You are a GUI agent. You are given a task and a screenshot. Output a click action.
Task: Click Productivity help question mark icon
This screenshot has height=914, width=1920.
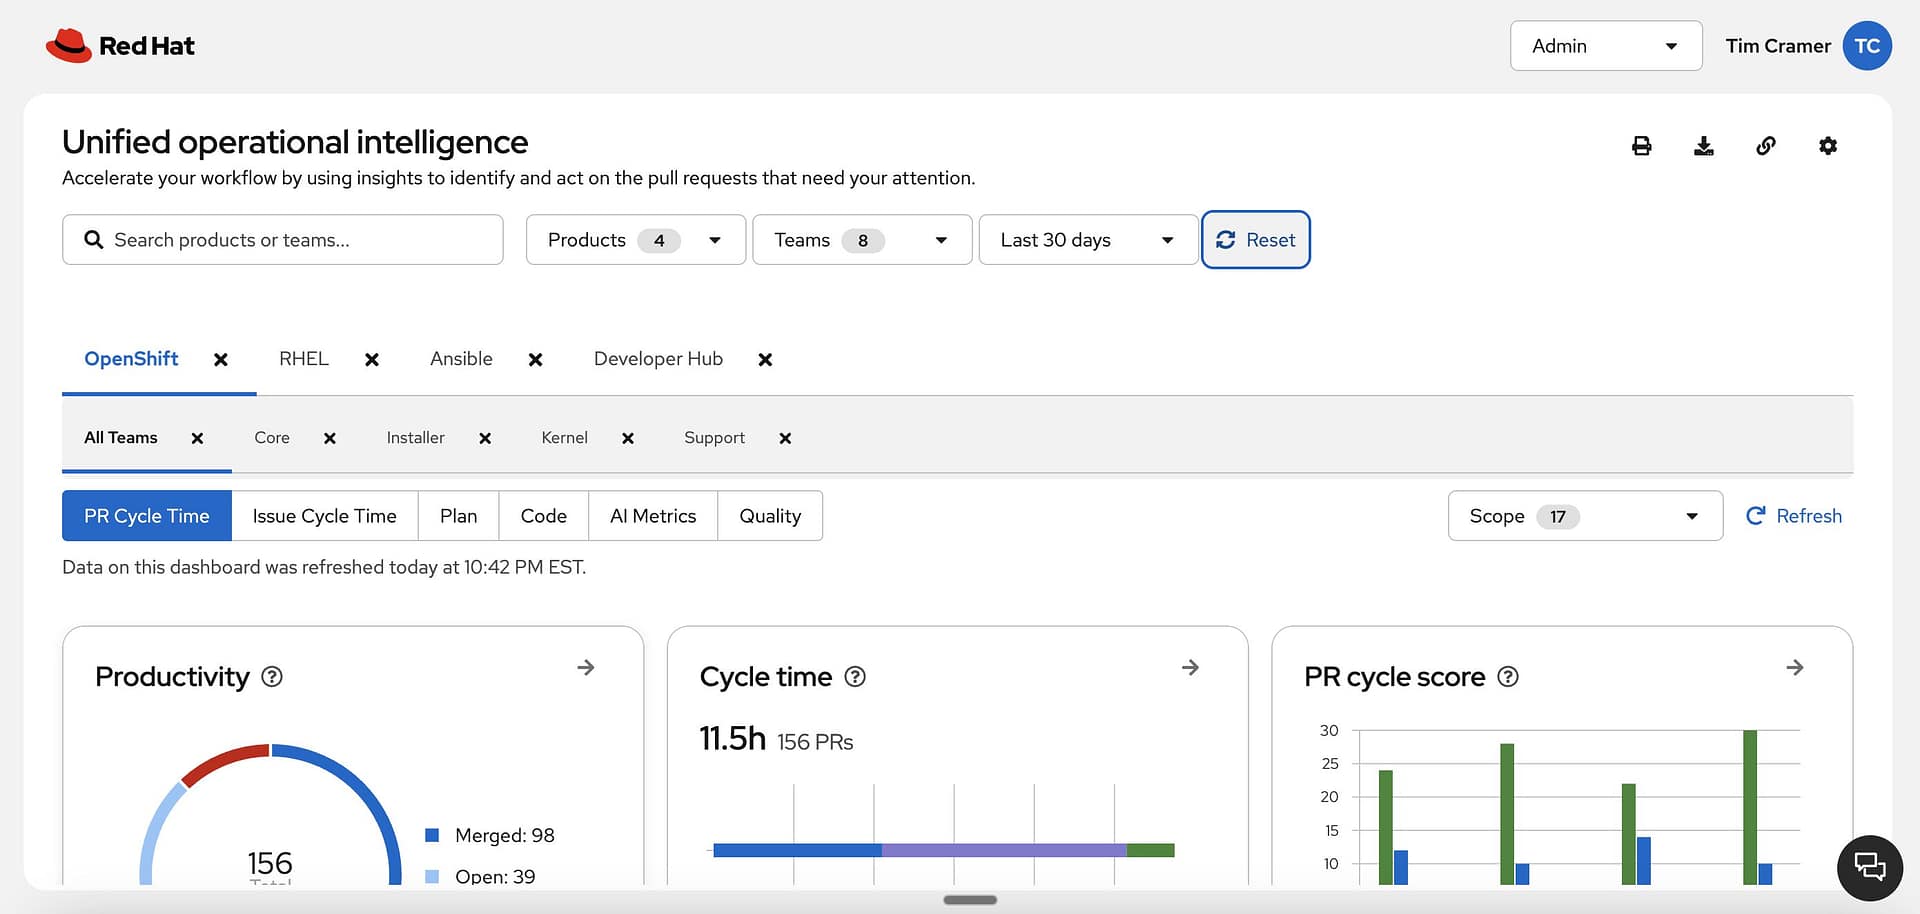pyautogui.click(x=272, y=677)
